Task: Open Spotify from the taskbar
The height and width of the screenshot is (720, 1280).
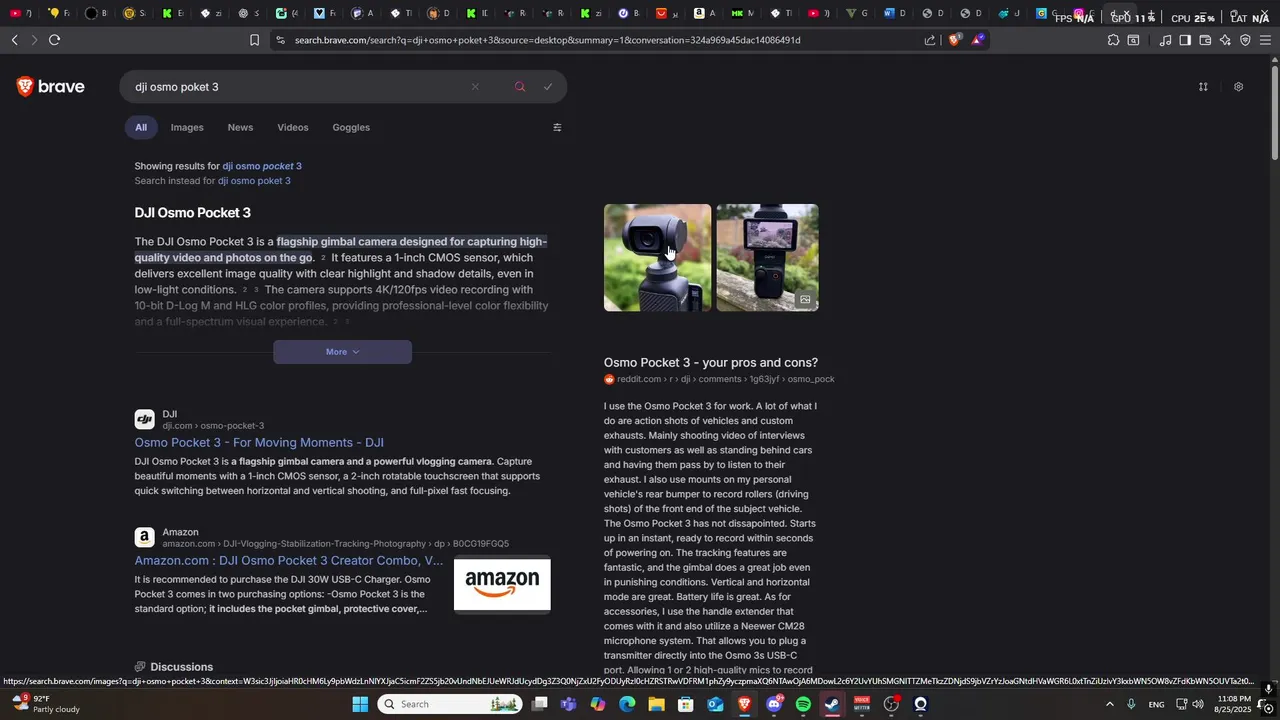Action: coord(803,704)
